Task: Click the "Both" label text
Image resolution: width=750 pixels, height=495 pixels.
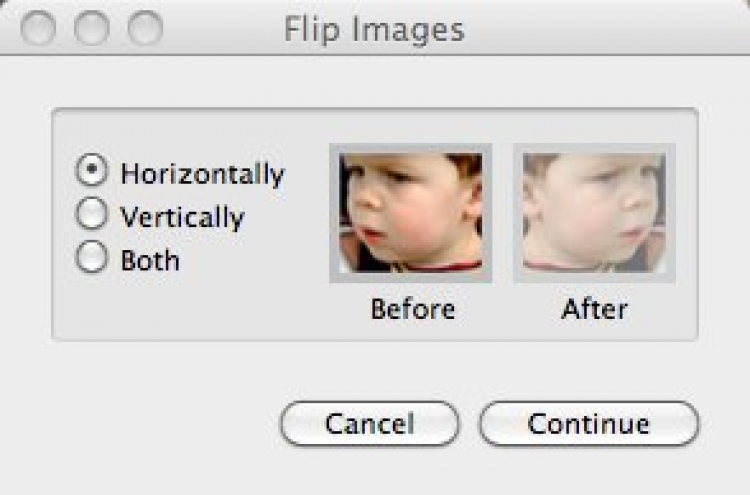Action: point(150,260)
